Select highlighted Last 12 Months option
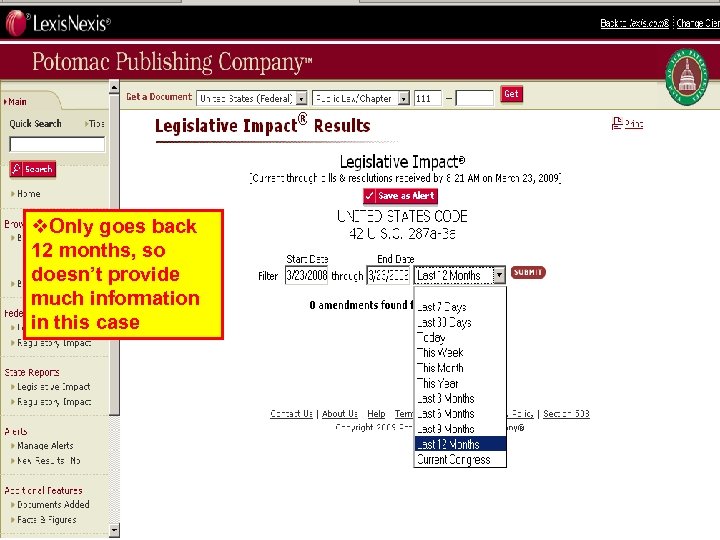The height and width of the screenshot is (540, 720). (x=460, y=444)
